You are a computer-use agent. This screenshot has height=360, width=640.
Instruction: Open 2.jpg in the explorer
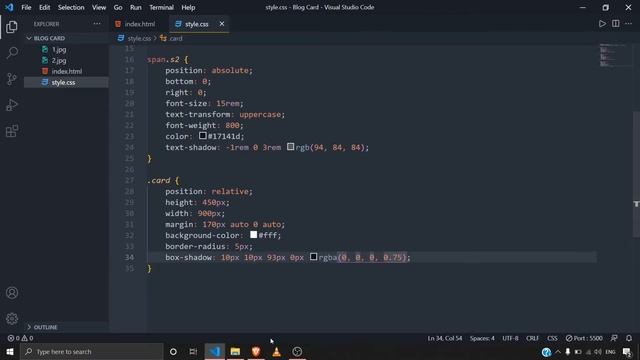pos(59,60)
